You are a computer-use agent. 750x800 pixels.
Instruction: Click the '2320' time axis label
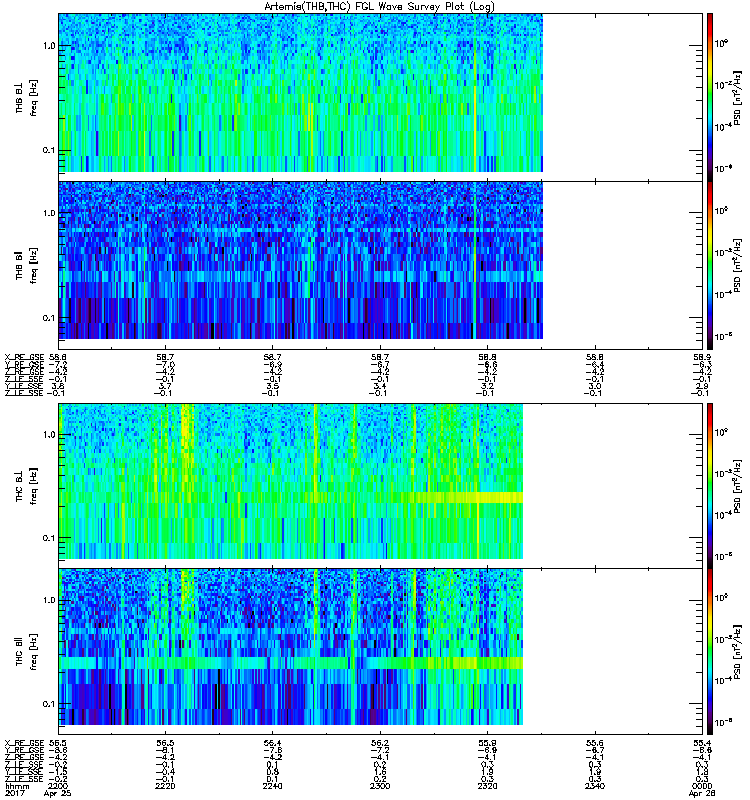tap(487, 786)
